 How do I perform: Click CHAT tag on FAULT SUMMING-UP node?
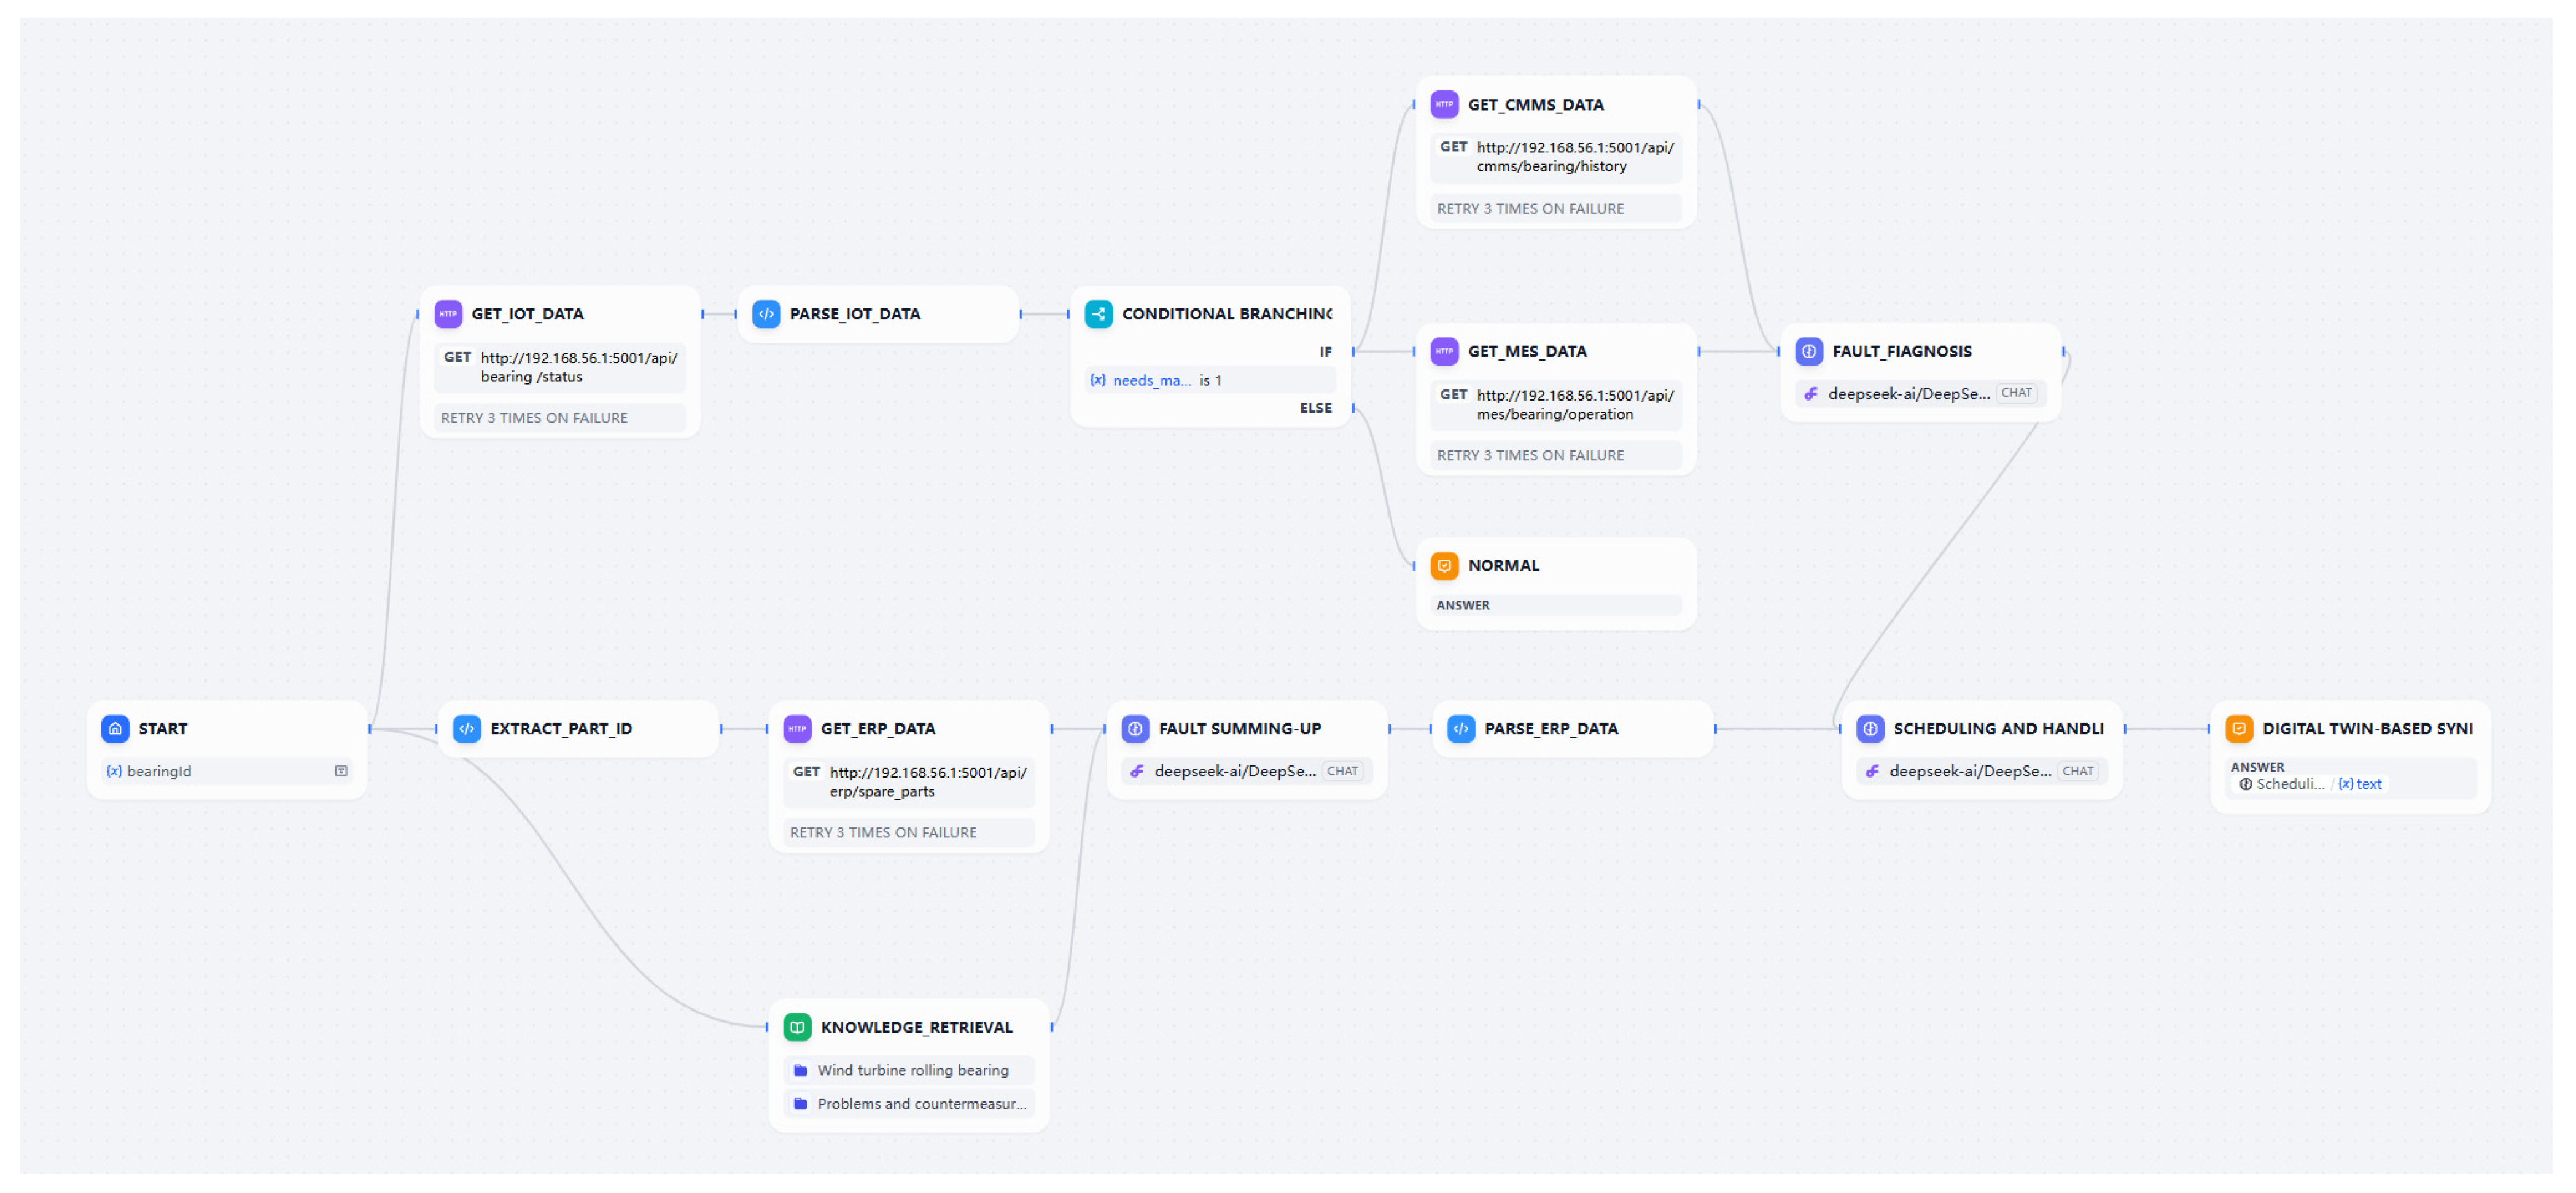pyautogui.click(x=1342, y=771)
